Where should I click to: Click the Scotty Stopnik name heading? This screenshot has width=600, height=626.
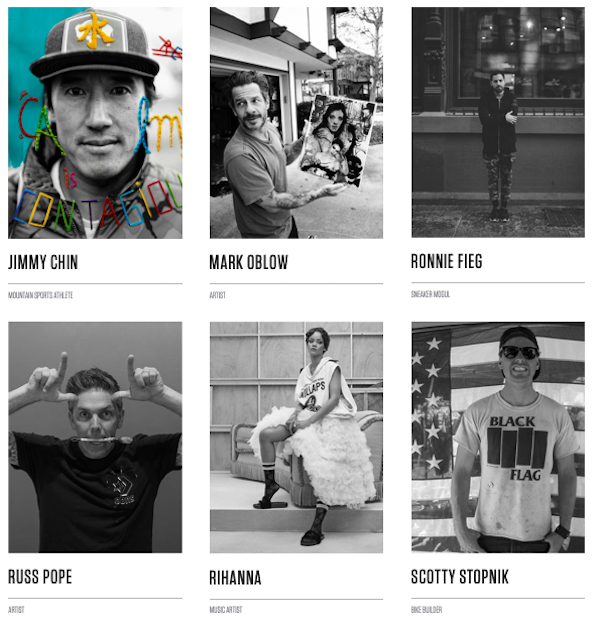[460, 577]
